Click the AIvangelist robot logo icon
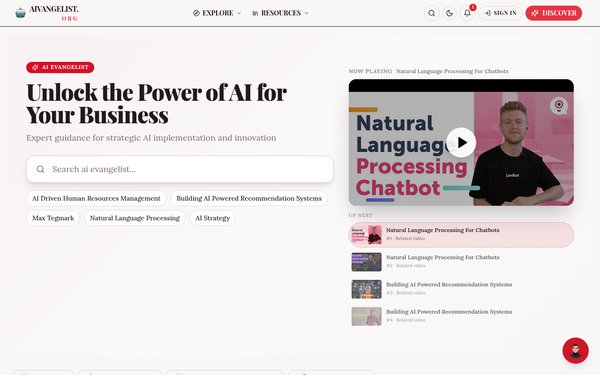Viewport: 600px width, 375px height. pyautogui.click(x=20, y=13)
